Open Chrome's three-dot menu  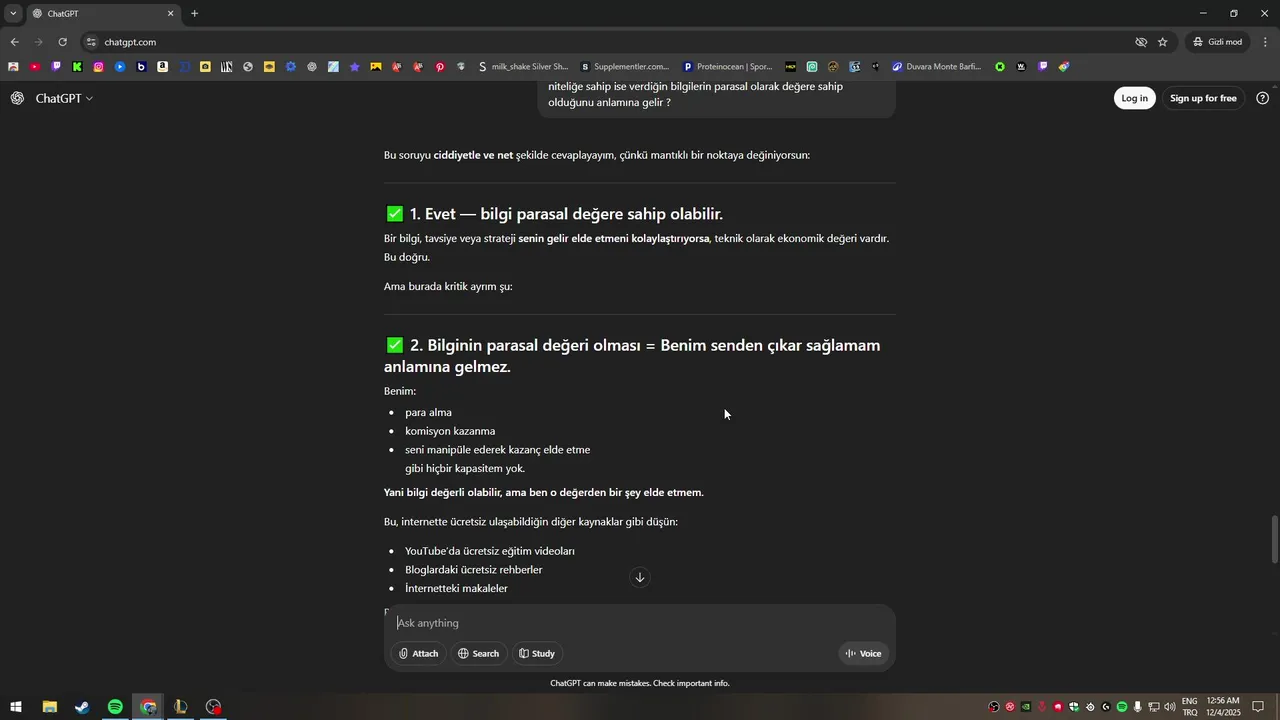(x=1266, y=42)
